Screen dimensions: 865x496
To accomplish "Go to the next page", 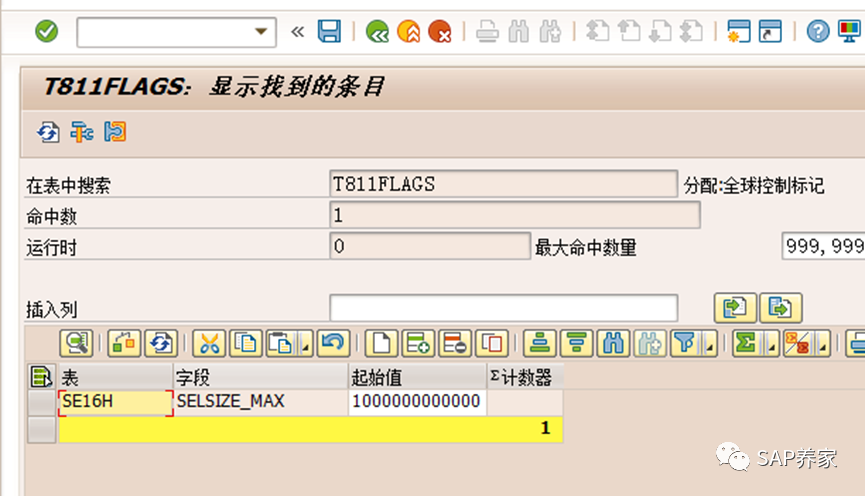I will (660, 31).
